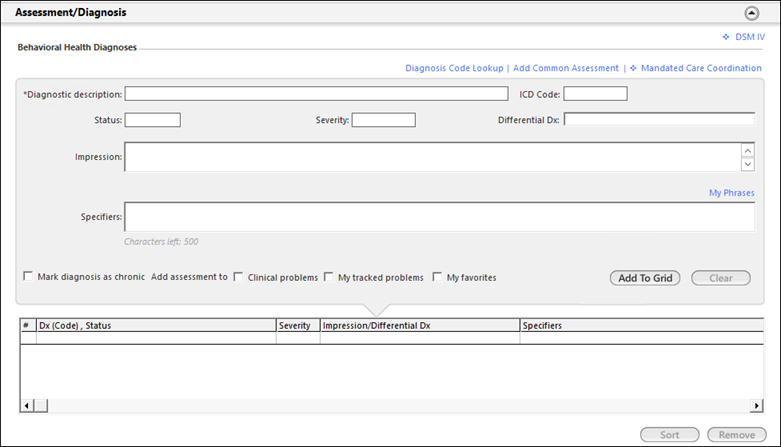
Task: Click the DSM IV diamond icon
Action: click(726, 37)
